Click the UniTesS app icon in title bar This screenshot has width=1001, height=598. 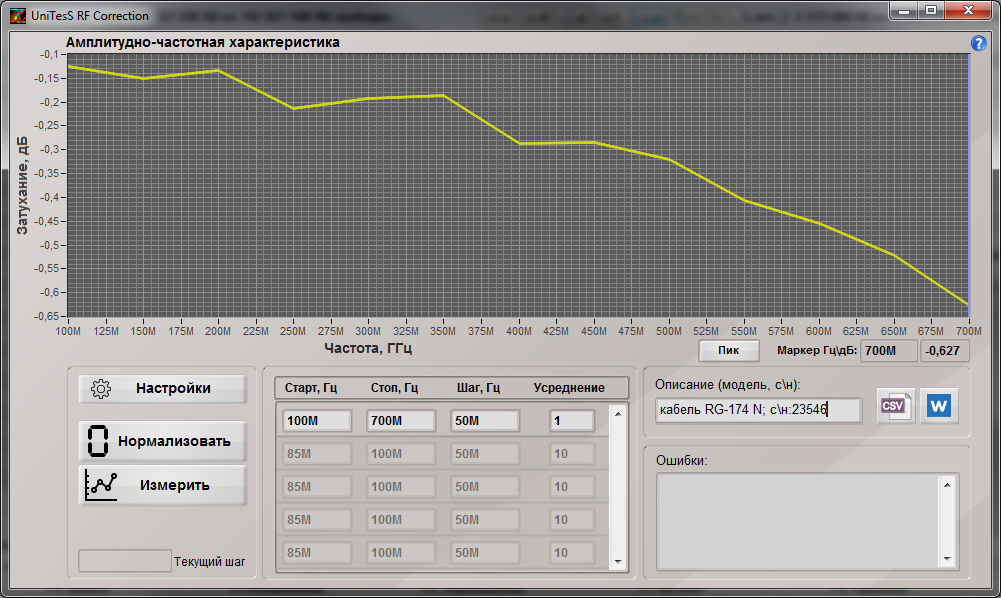coord(17,15)
